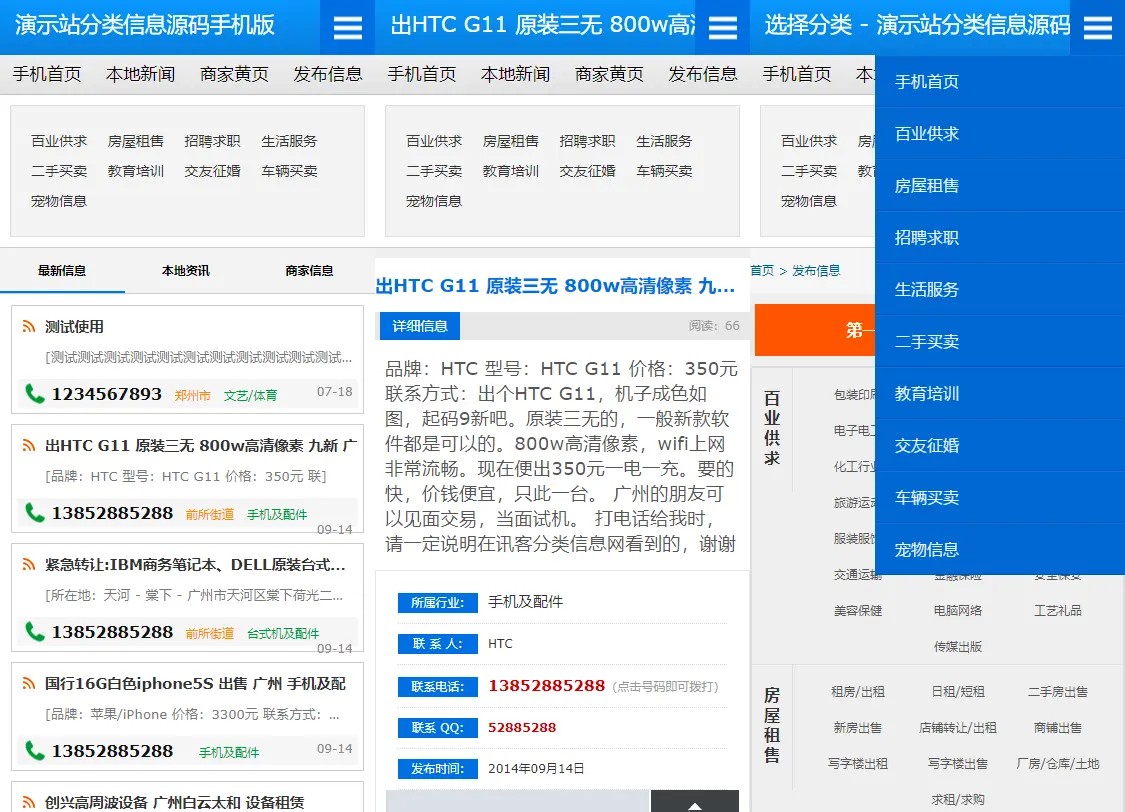Choose 工艺礼品 subcategory
Image resolution: width=1125 pixels, height=812 pixels.
(1058, 610)
